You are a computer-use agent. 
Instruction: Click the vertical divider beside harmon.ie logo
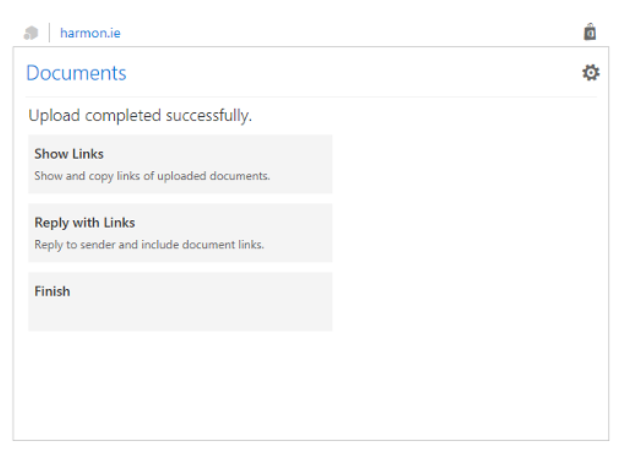pyautogui.click(x=49, y=32)
